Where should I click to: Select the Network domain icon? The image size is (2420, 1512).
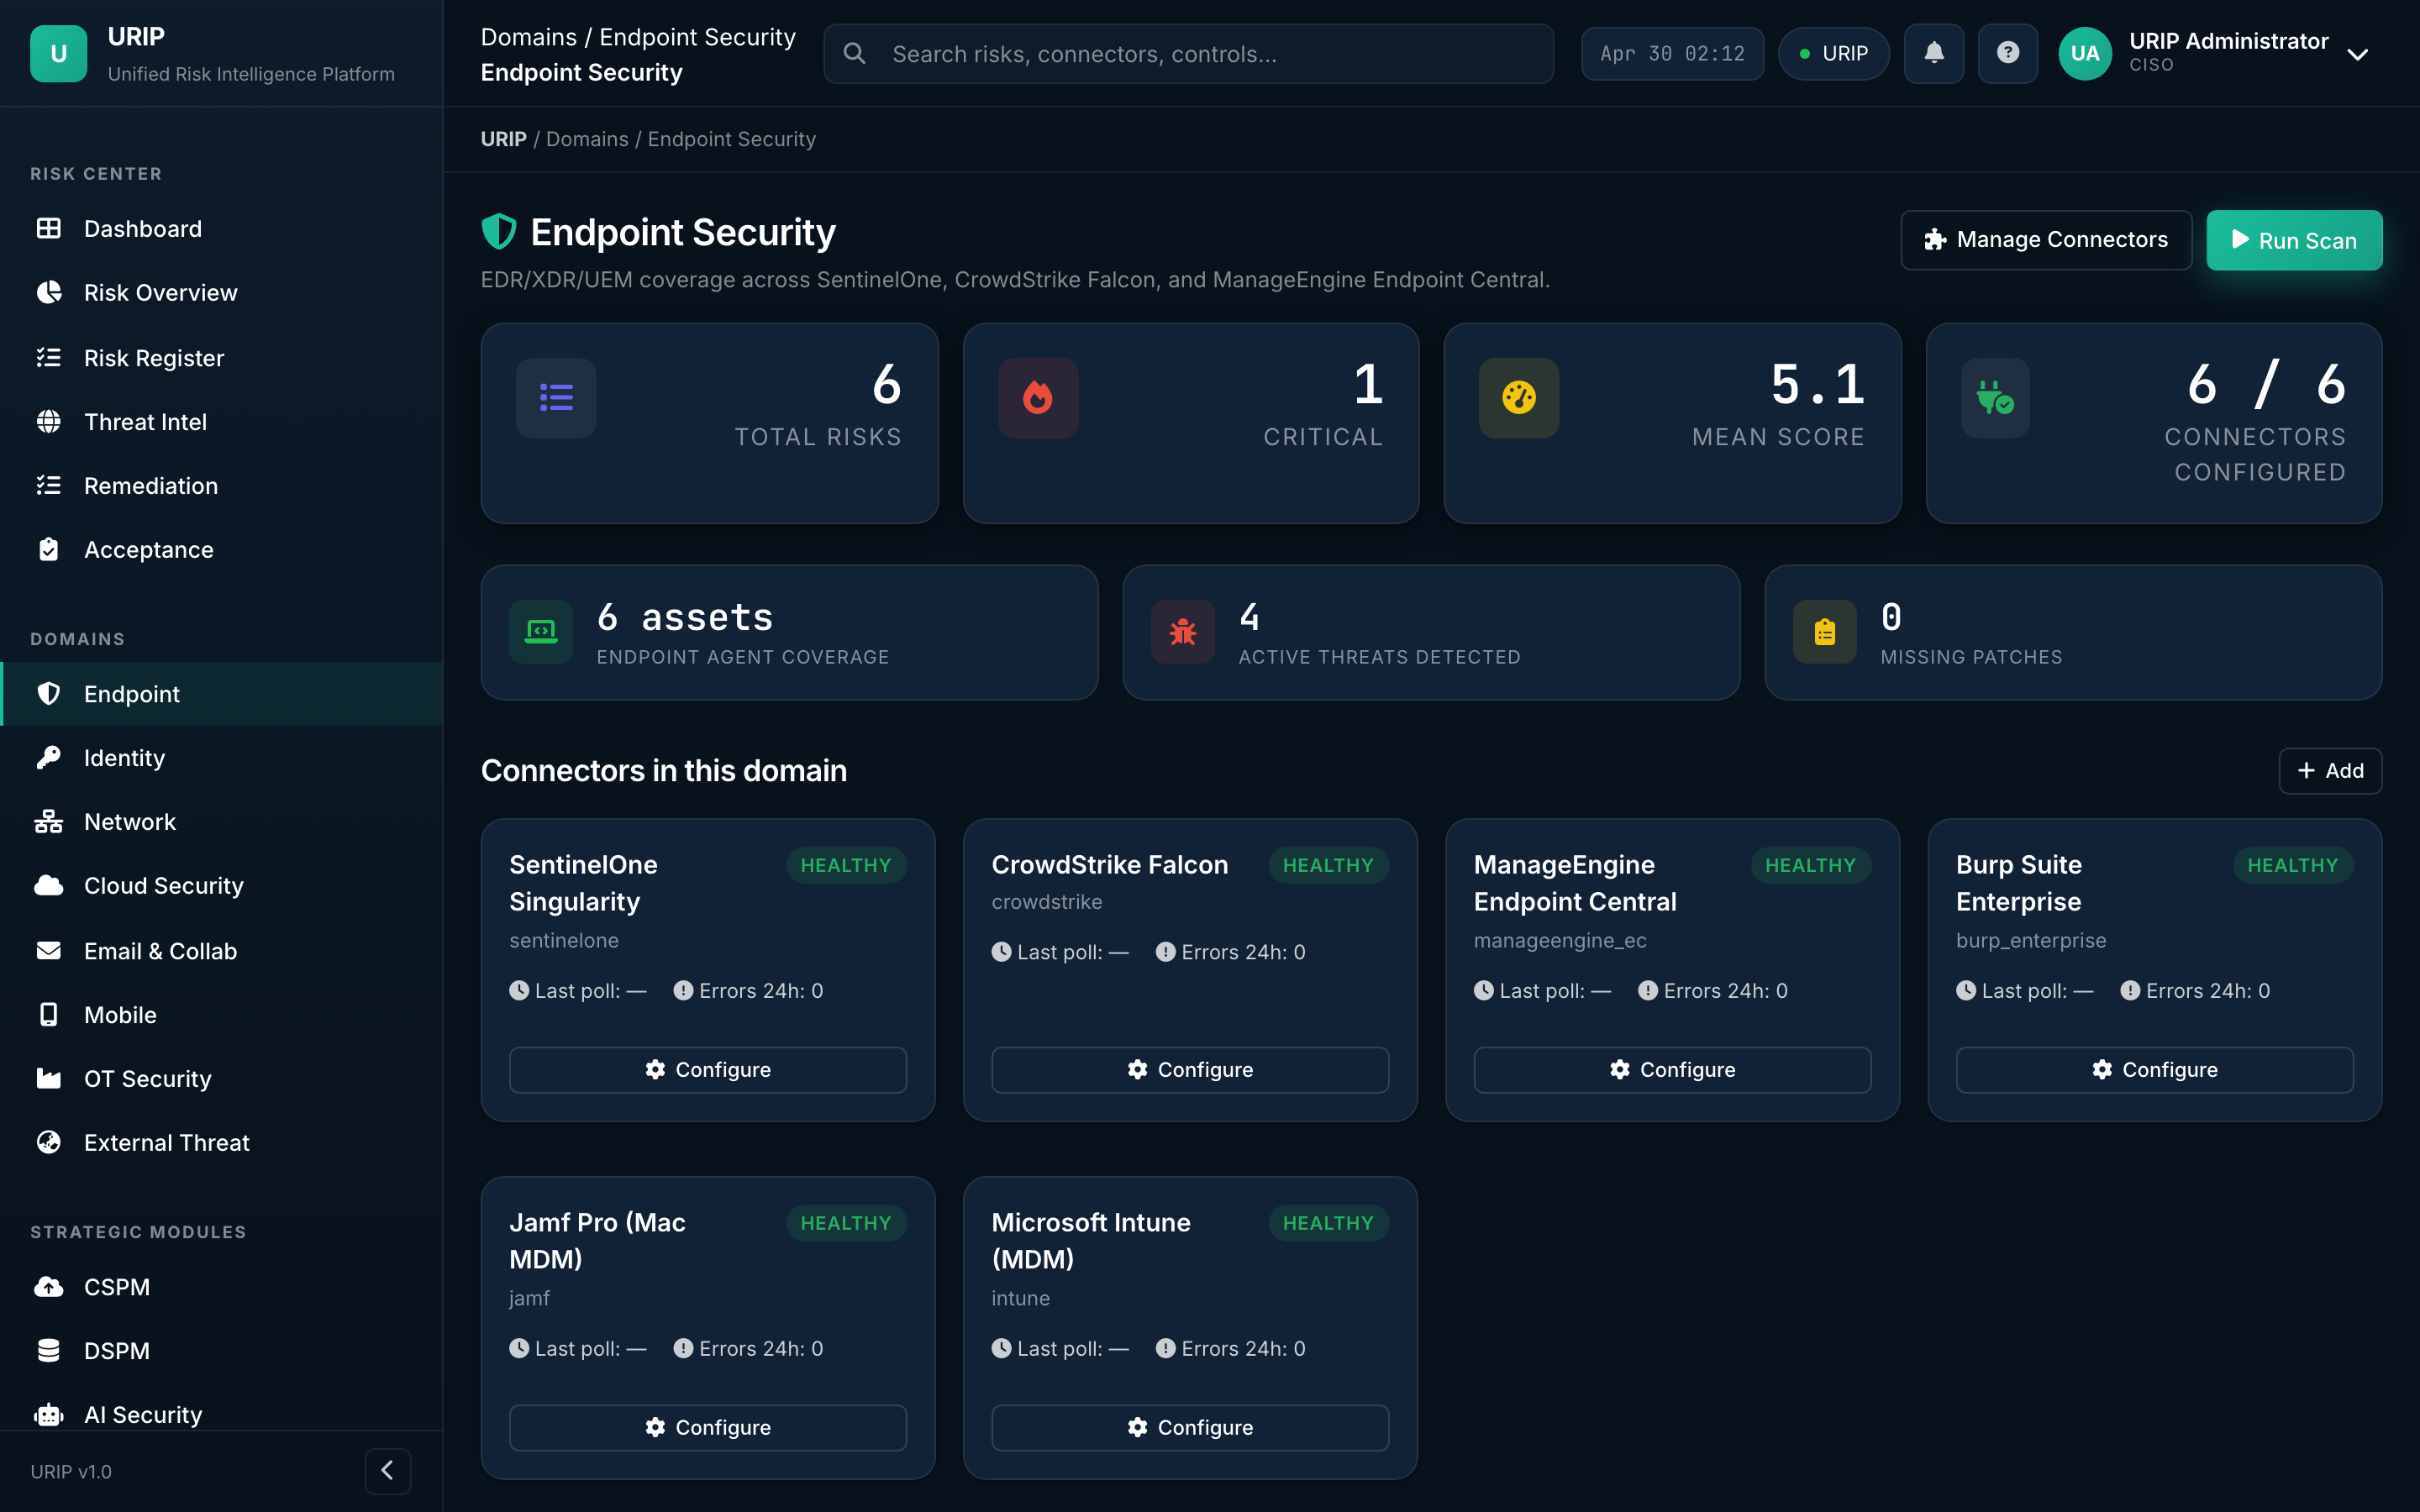coord(48,821)
